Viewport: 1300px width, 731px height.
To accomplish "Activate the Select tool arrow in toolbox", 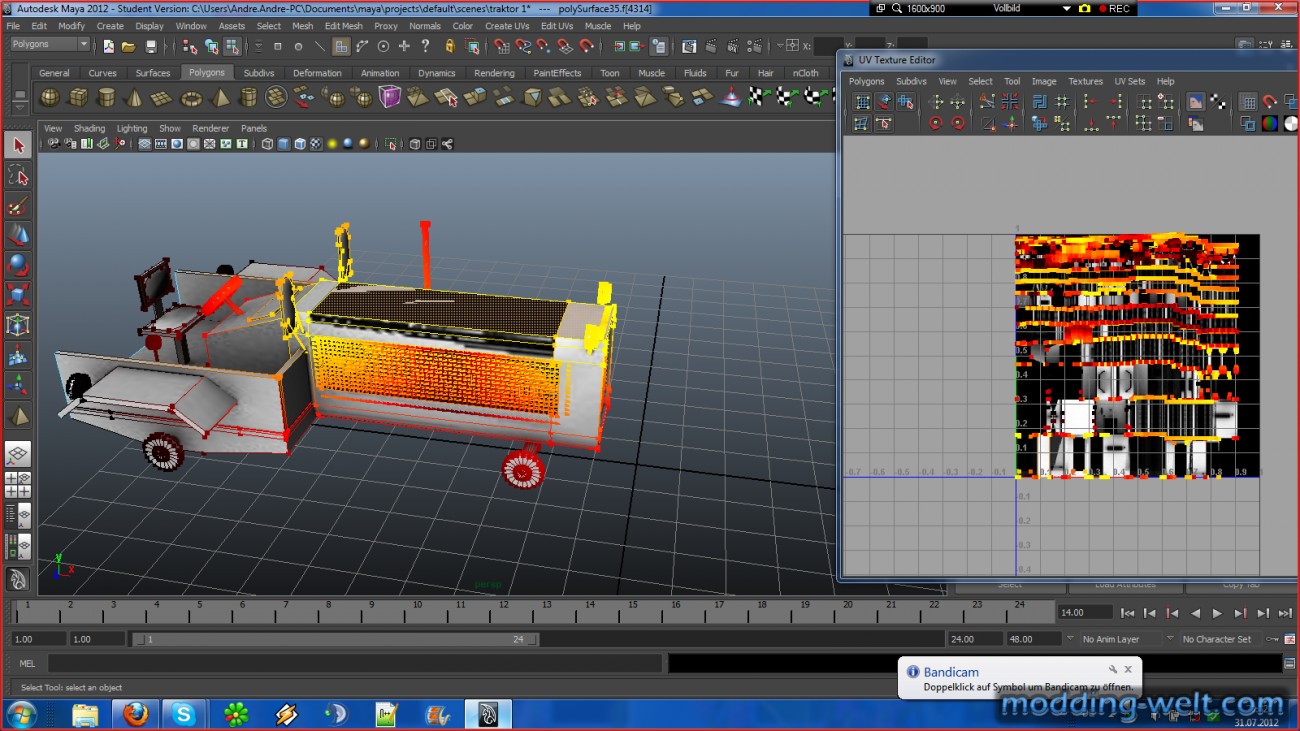I will 18,146.
